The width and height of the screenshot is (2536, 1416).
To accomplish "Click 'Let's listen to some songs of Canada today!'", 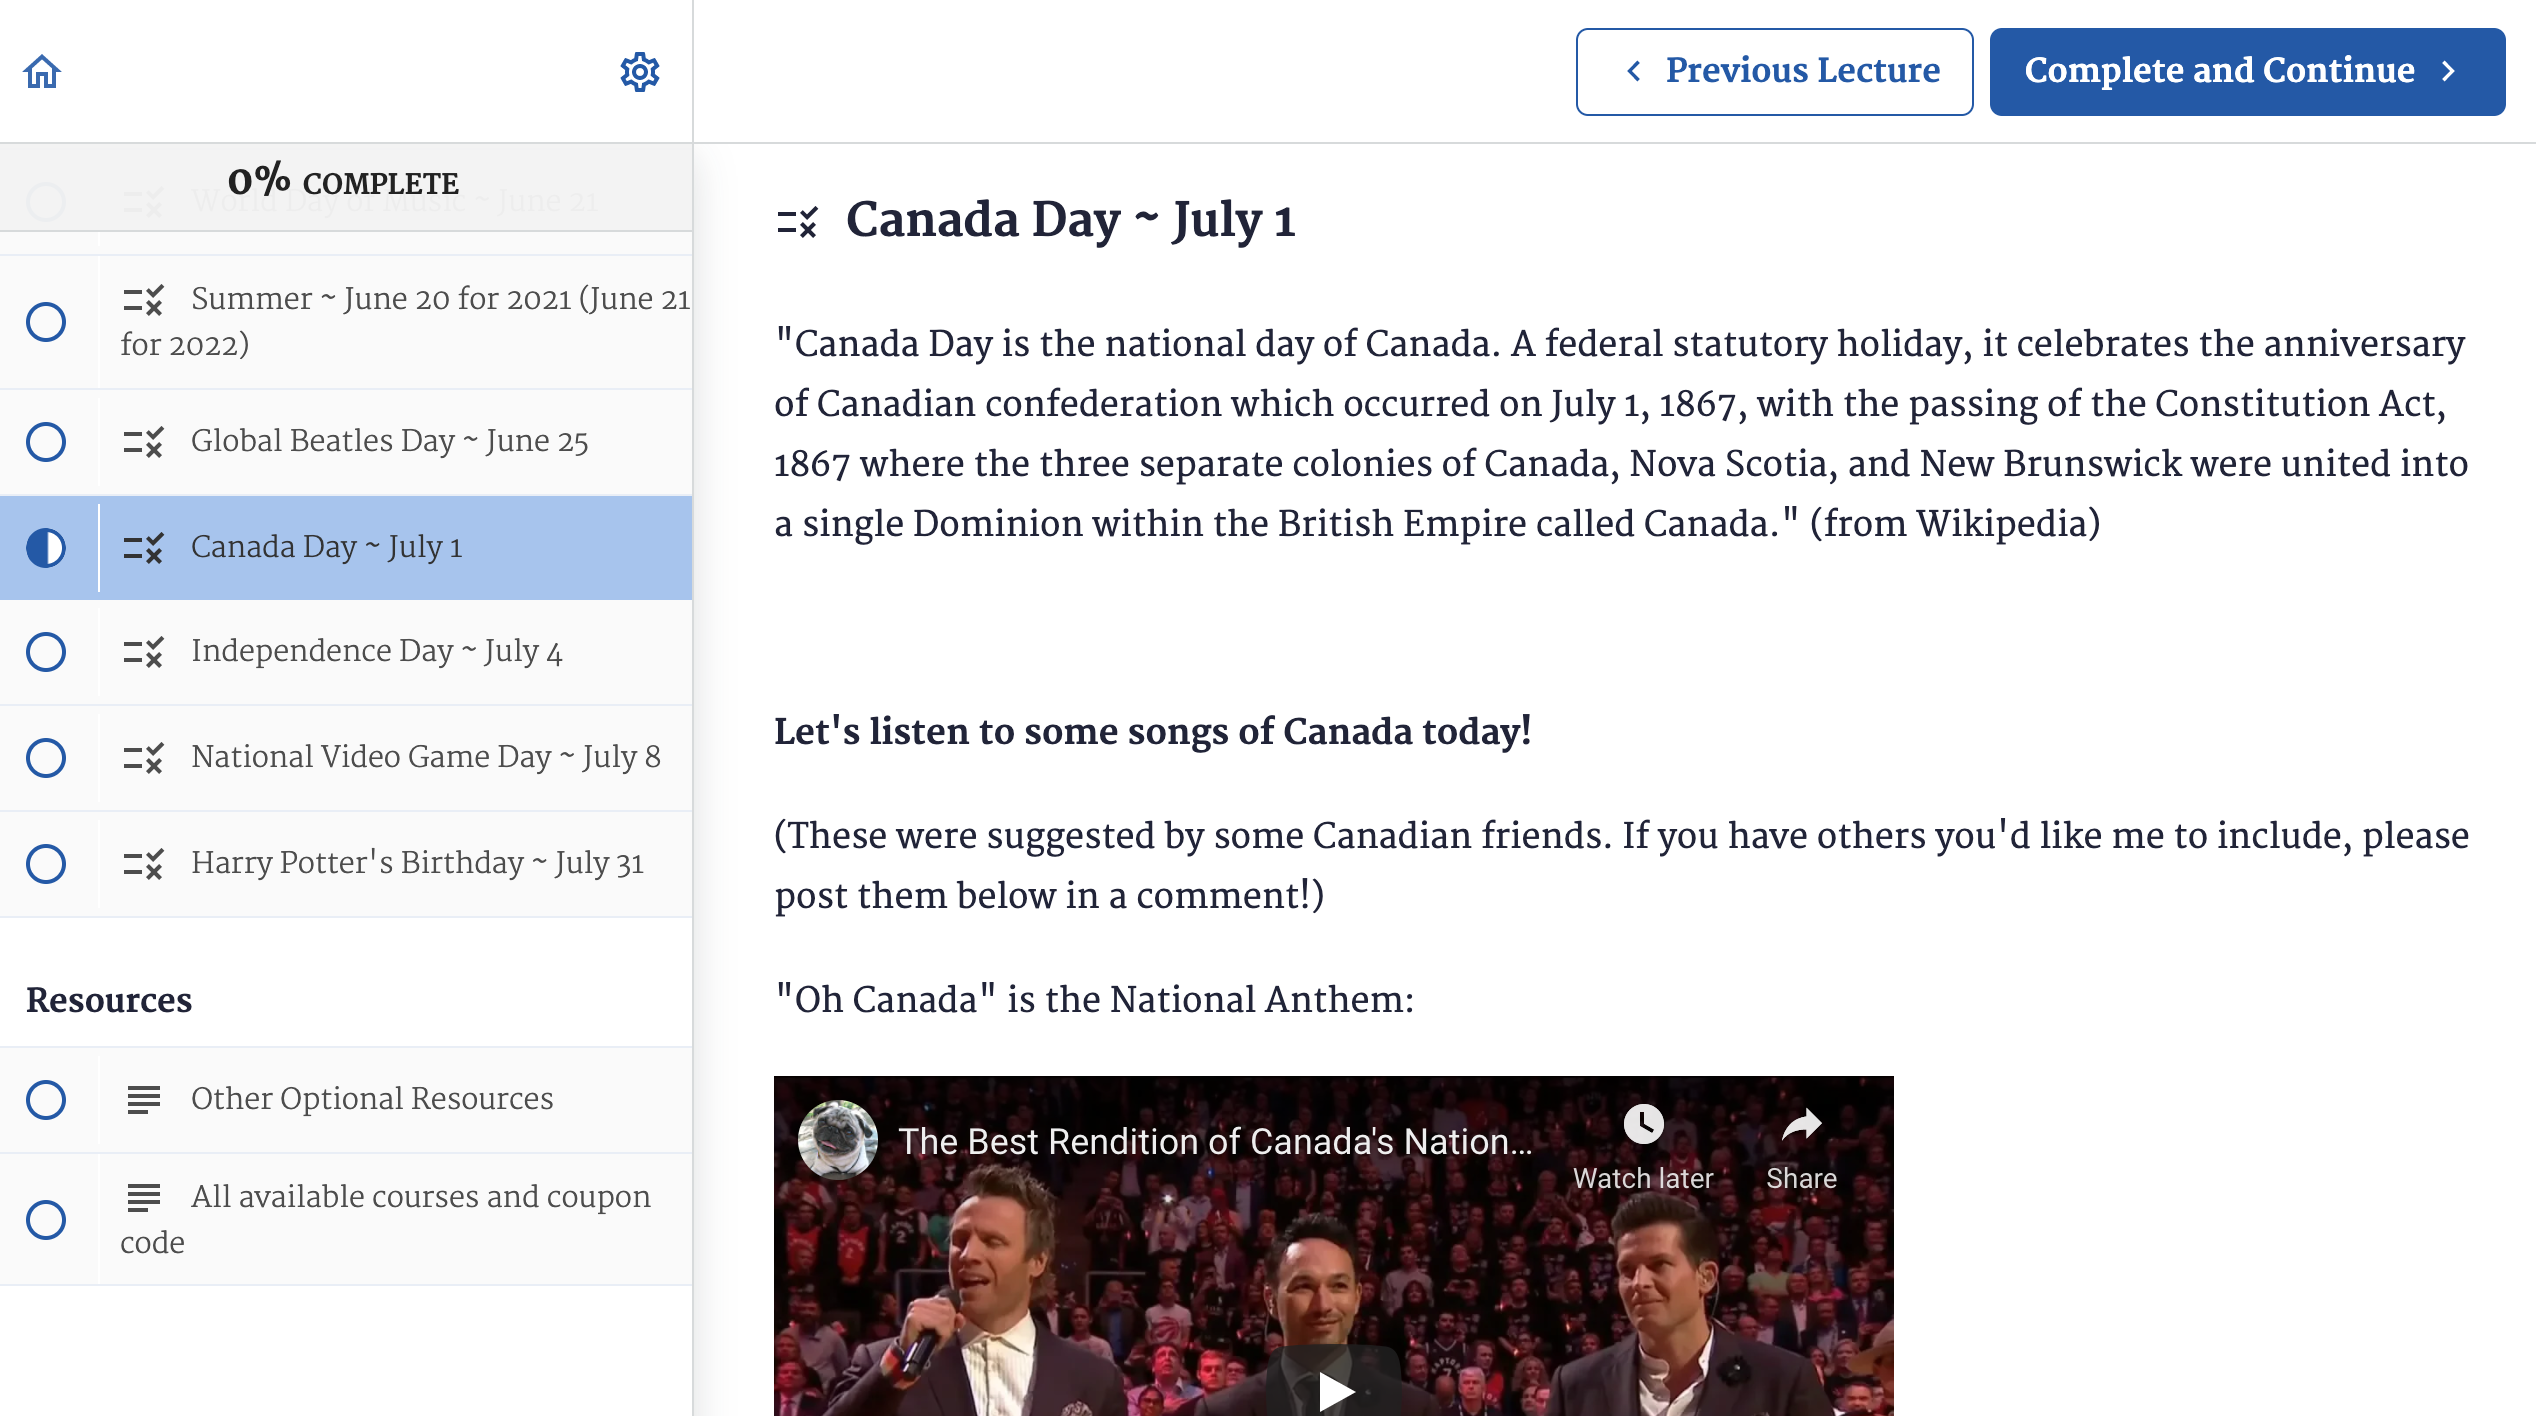I will click(x=1152, y=732).
